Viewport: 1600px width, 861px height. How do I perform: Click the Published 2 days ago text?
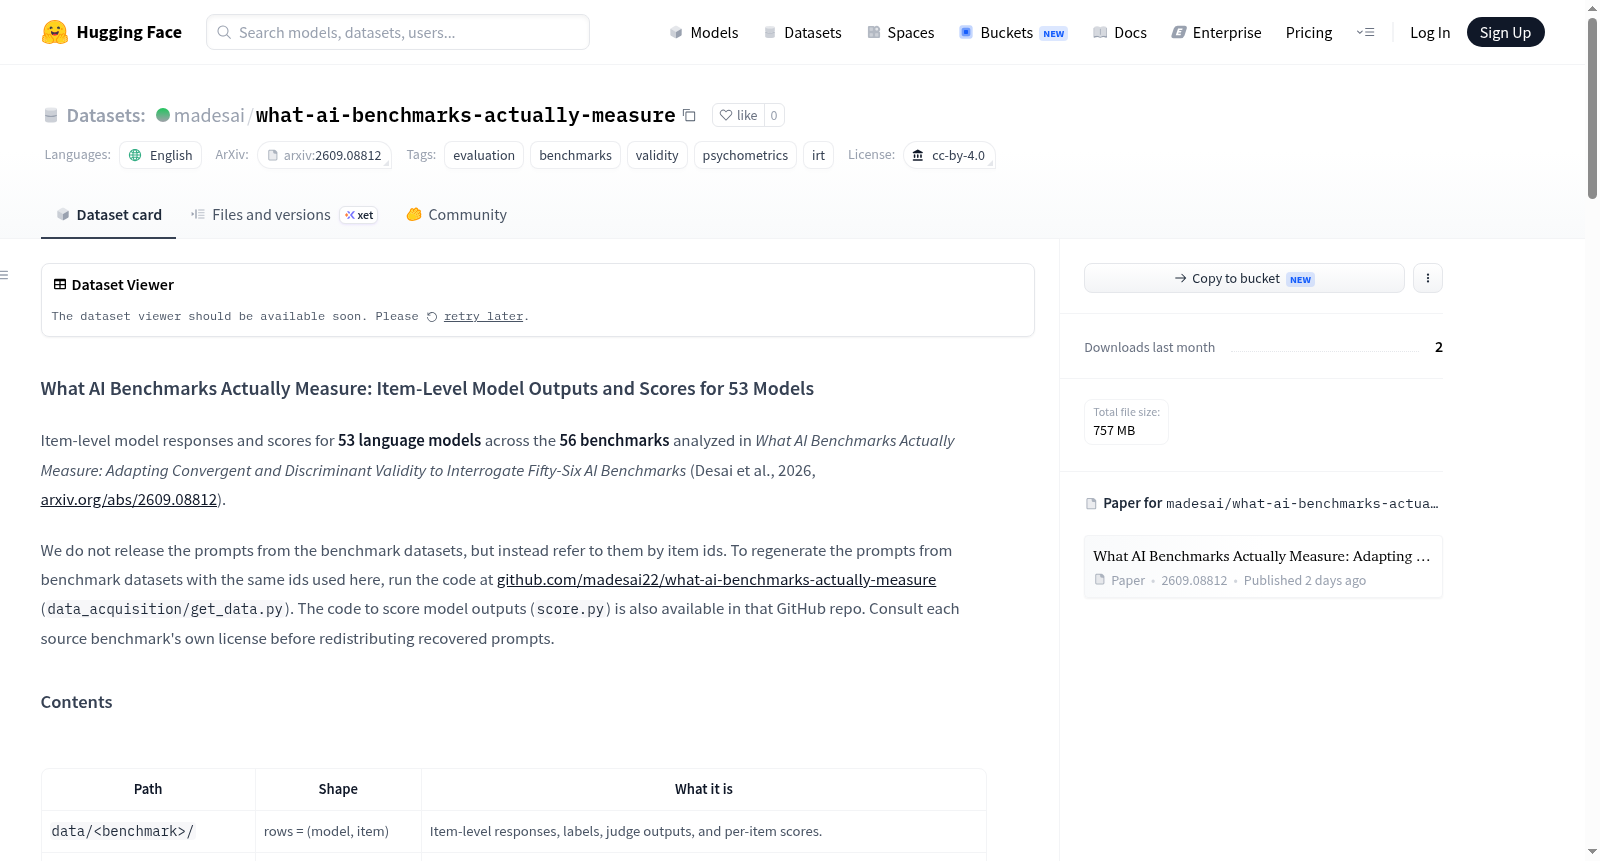[x=1305, y=581]
